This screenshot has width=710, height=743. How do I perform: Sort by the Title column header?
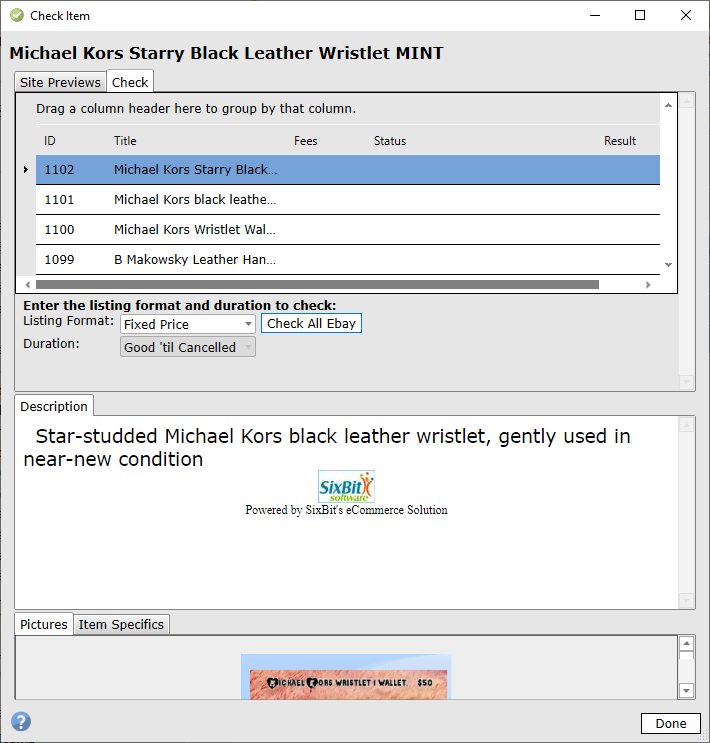click(x=125, y=141)
